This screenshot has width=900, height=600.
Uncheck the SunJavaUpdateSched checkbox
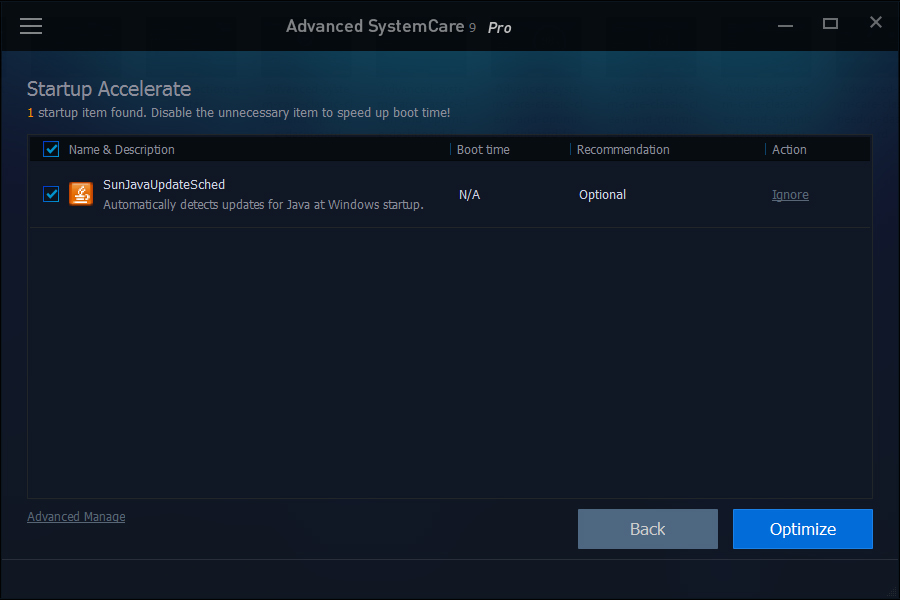pos(51,194)
